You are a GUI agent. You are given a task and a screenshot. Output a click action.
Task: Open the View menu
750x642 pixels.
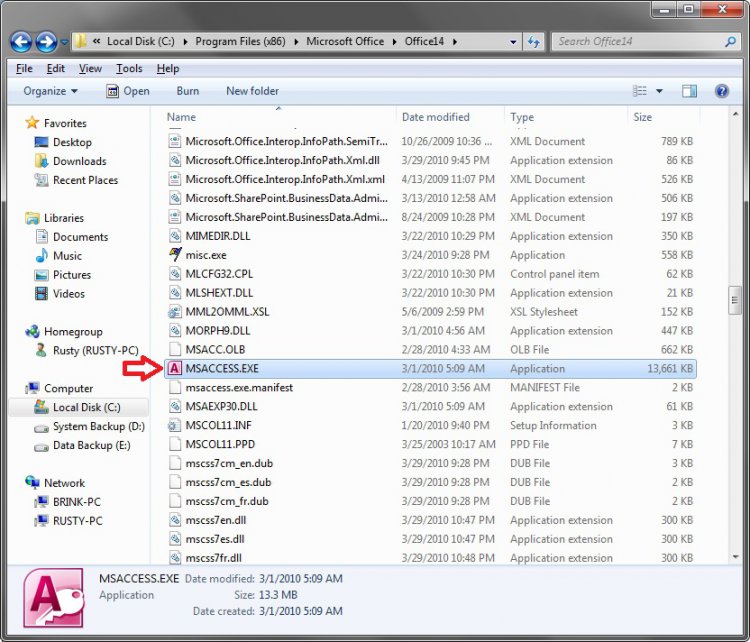coord(90,68)
